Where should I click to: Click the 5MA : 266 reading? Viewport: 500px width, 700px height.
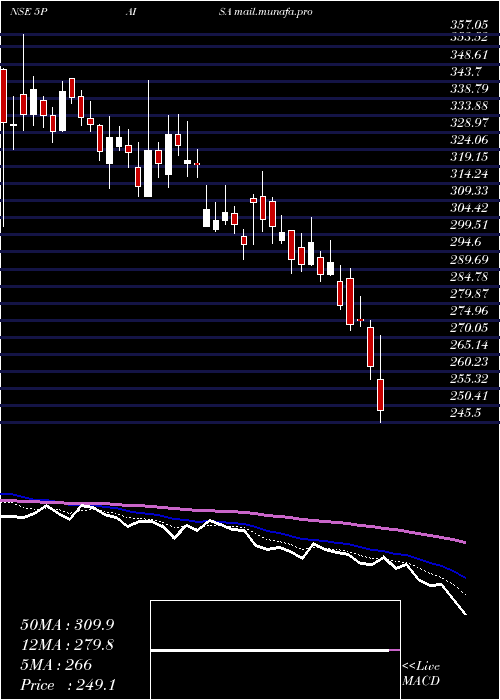(56, 665)
